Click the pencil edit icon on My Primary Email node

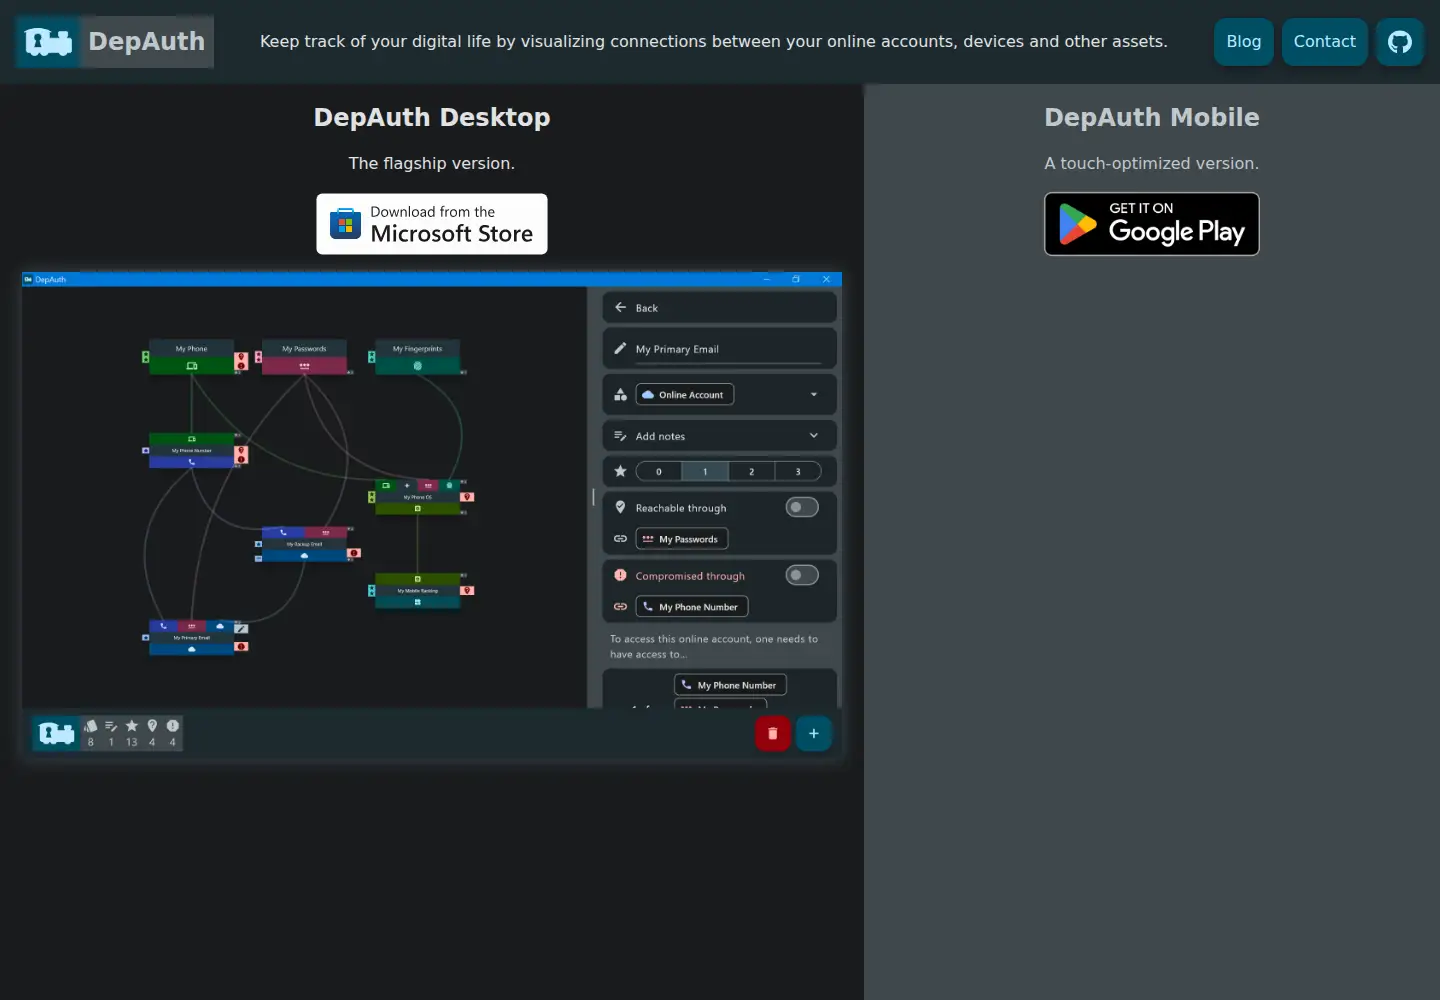click(241, 628)
